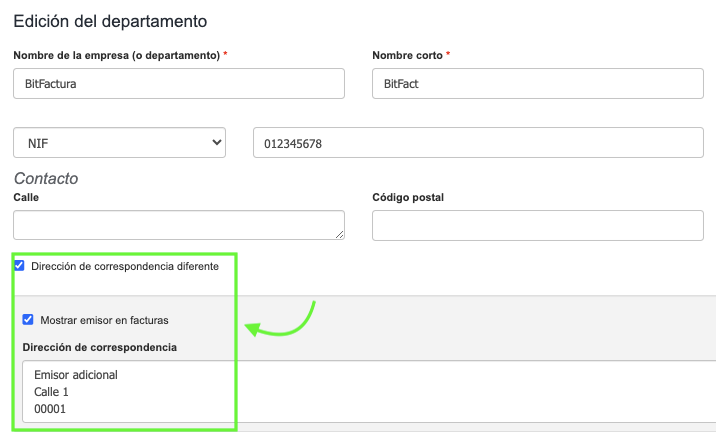
Task: Open the NIF identifier type dropdown
Action: point(119,143)
